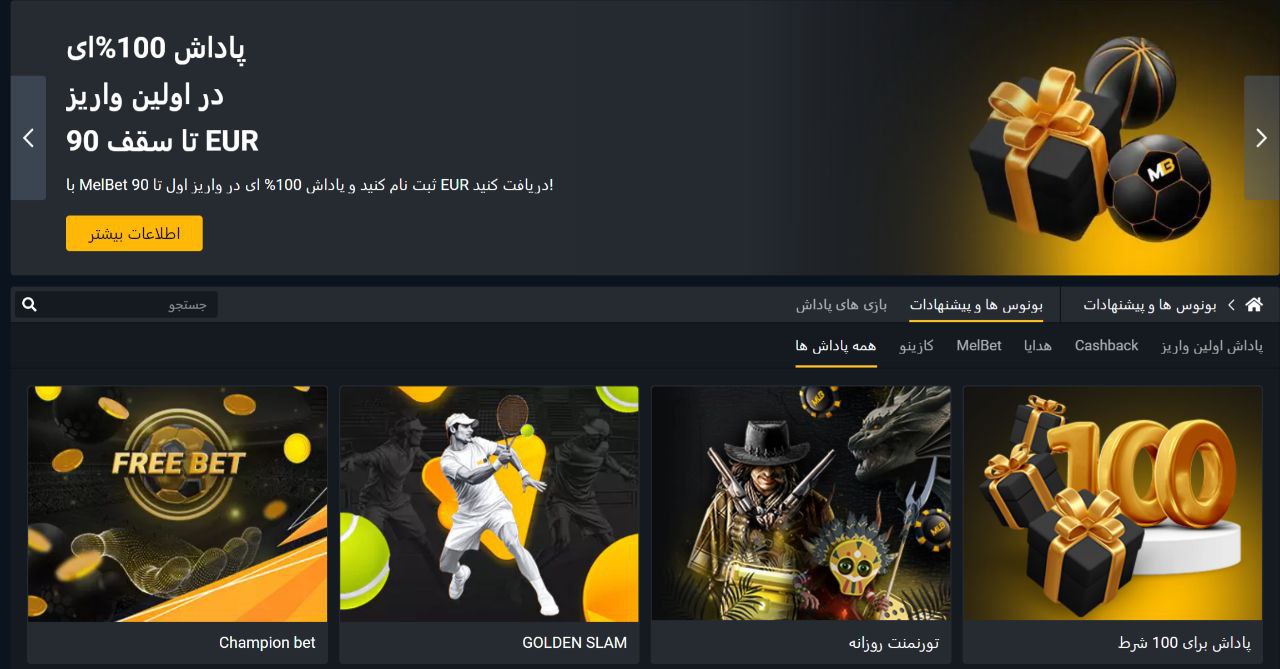Click the home icon in breadcrumb
Screen dimensions: 1280x669
[1254, 304]
